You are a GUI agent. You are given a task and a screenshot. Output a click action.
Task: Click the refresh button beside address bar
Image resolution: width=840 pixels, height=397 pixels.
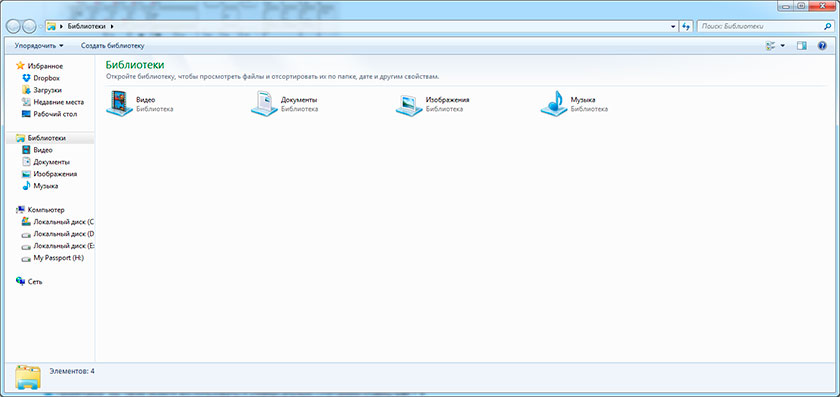(686, 26)
